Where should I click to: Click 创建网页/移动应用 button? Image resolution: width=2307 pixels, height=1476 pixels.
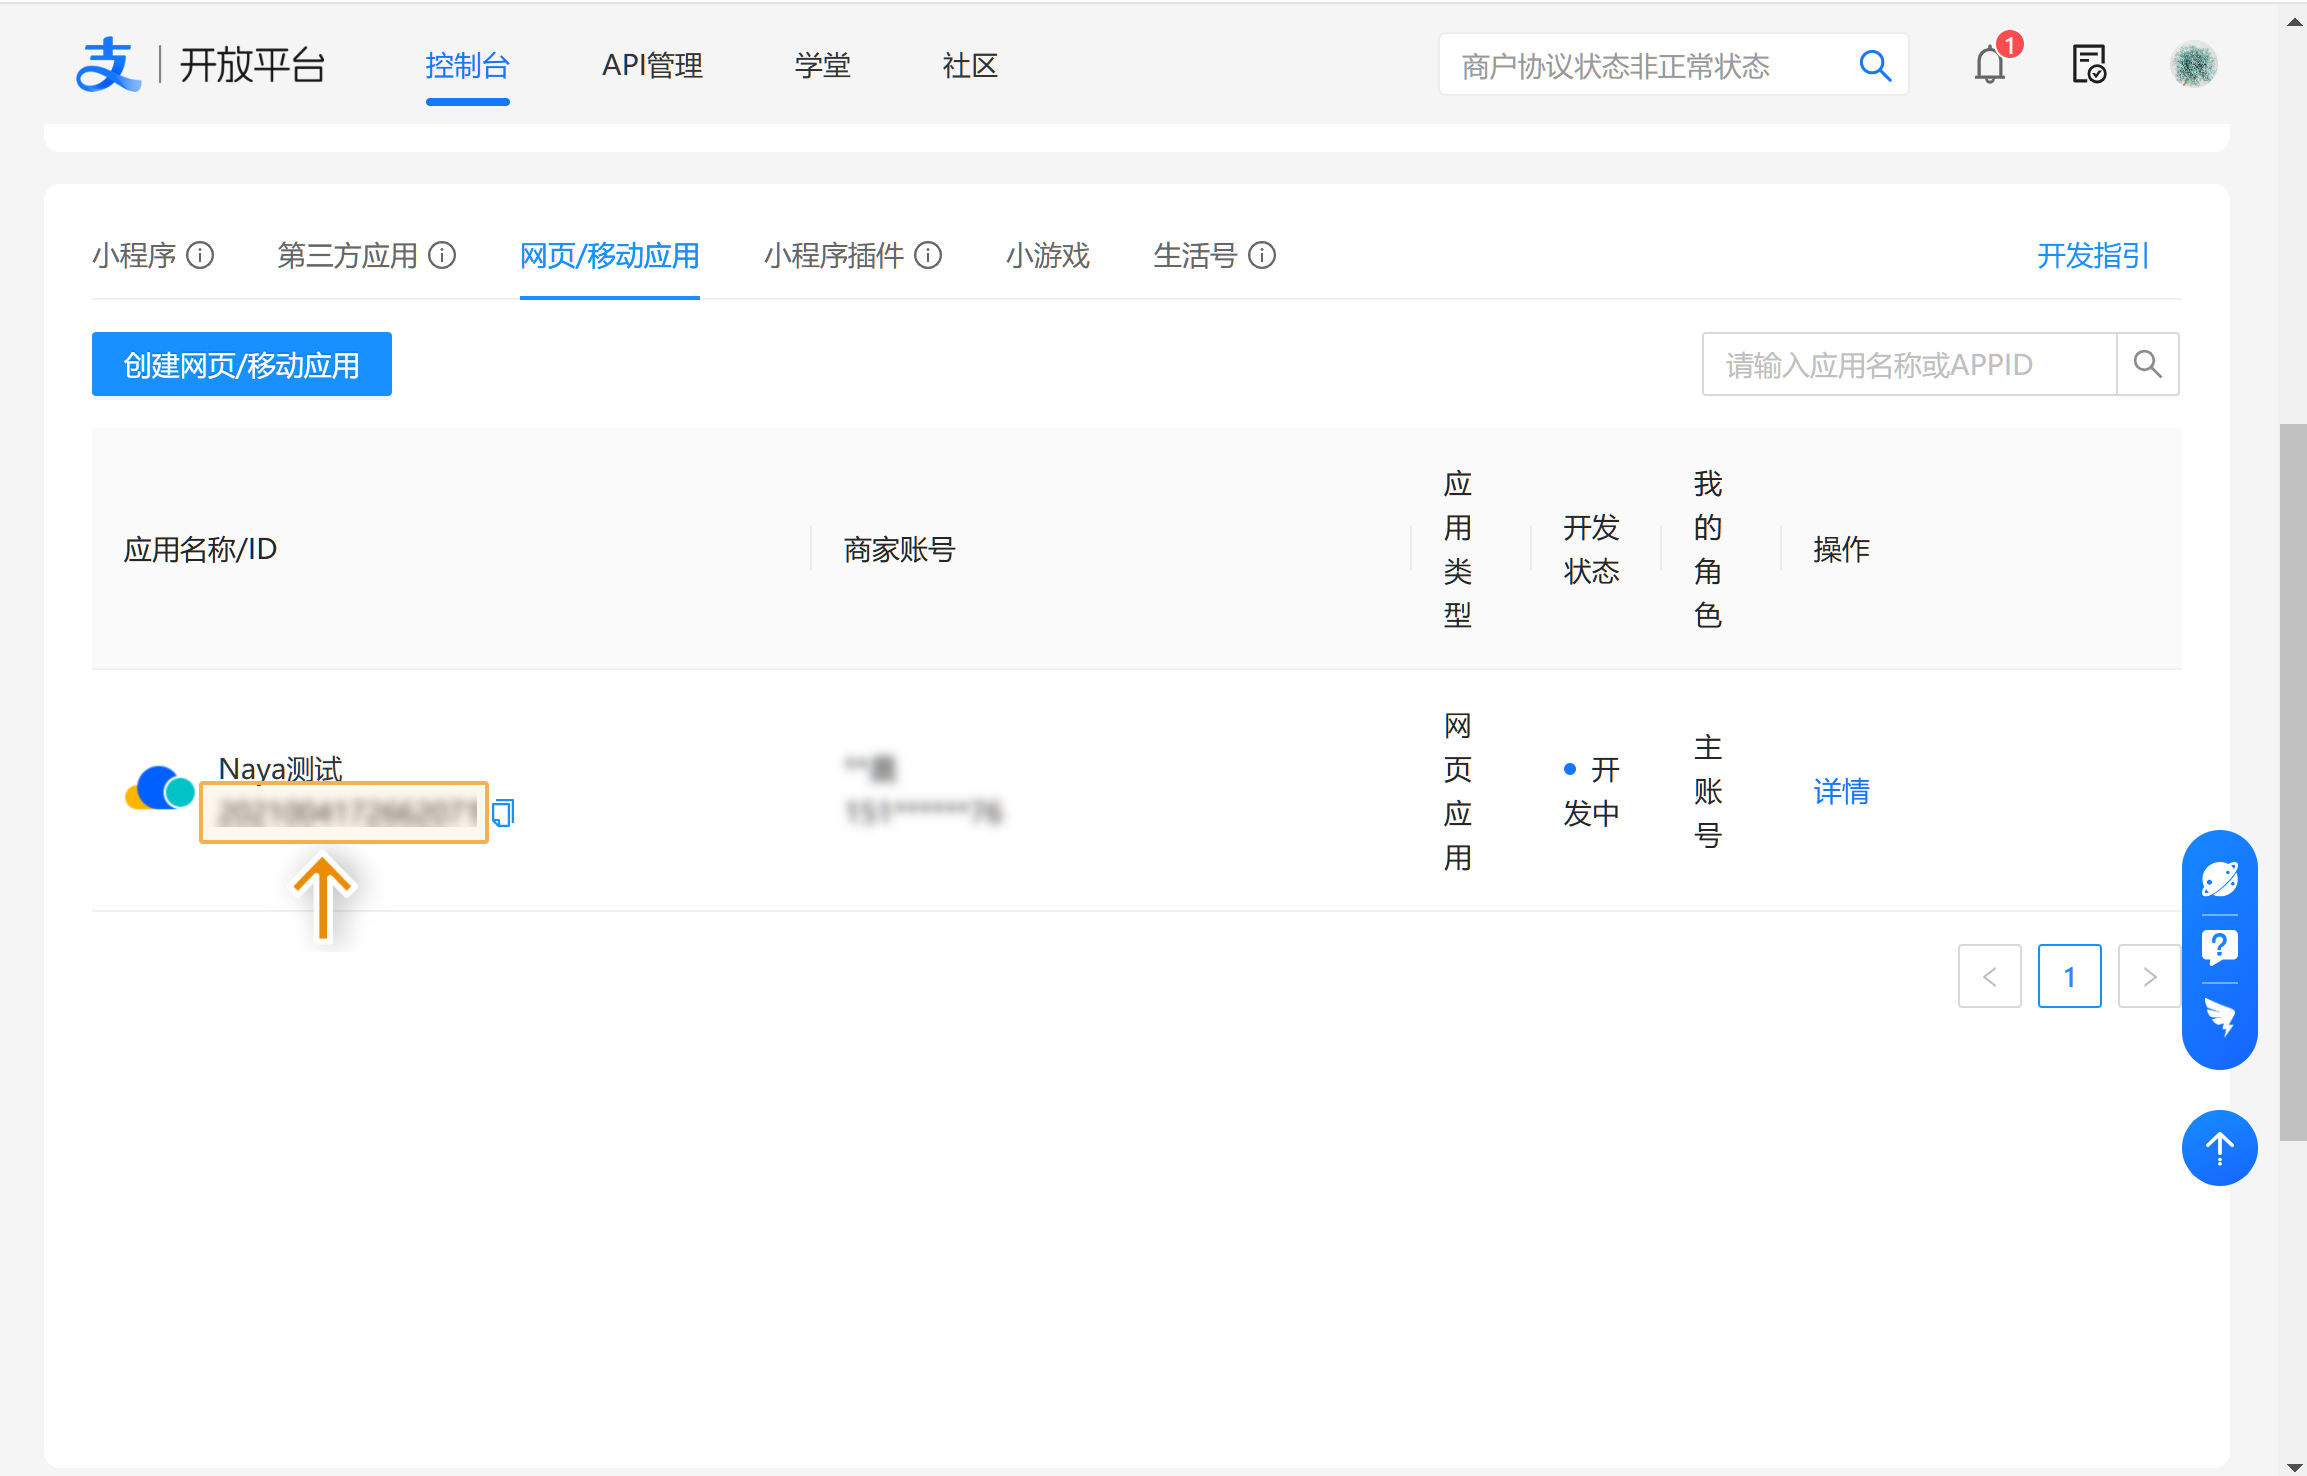pos(241,365)
